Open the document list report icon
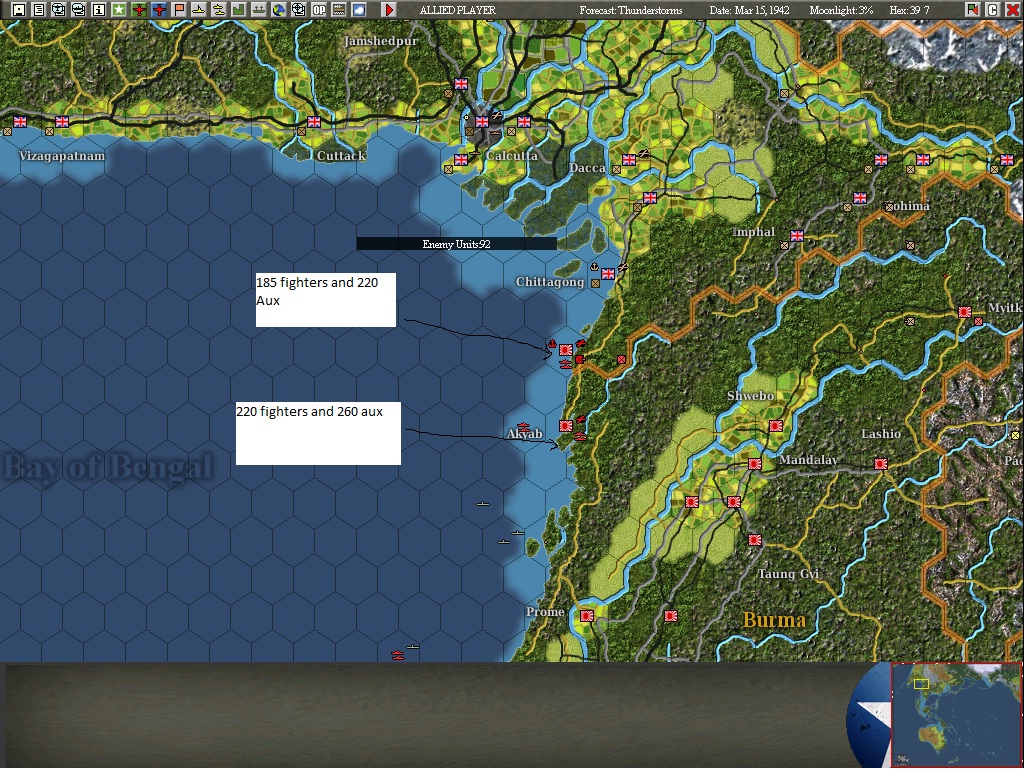Screen dimensions: 1024x783 pos(39,9)
